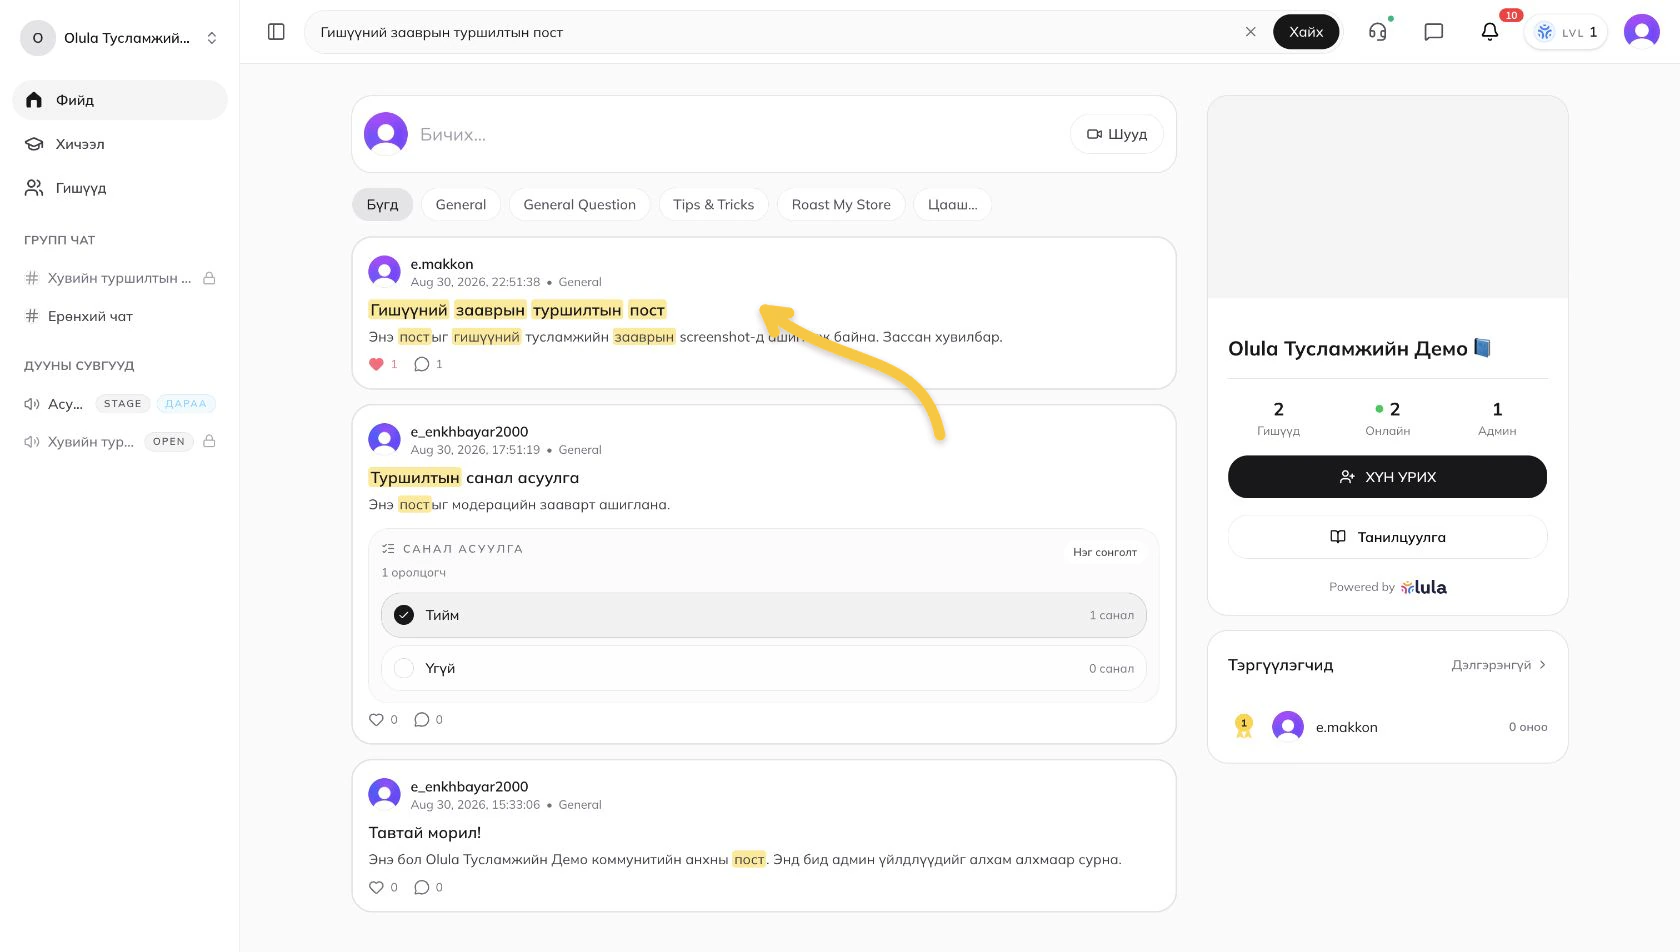Select the Тийм poll option

[763, 615]
